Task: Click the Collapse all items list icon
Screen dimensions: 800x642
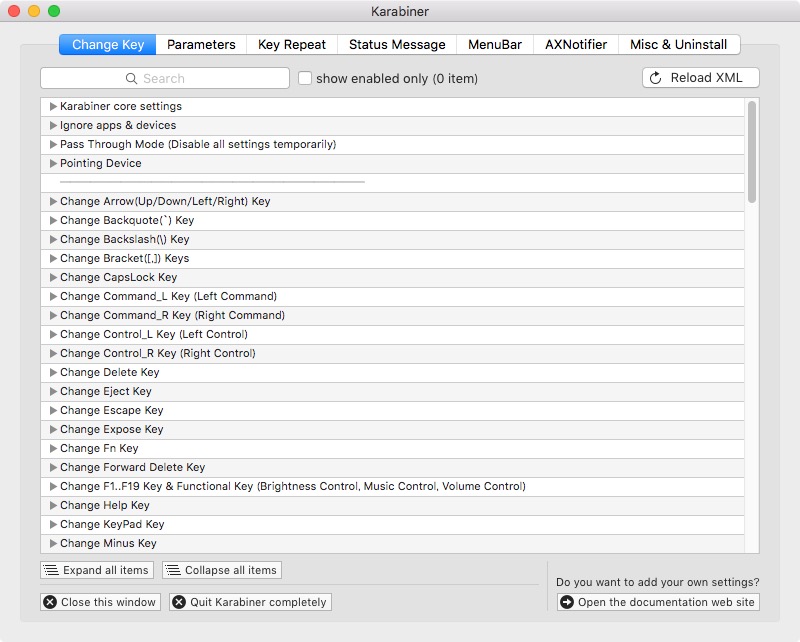Action: click(x=173, y=570)
